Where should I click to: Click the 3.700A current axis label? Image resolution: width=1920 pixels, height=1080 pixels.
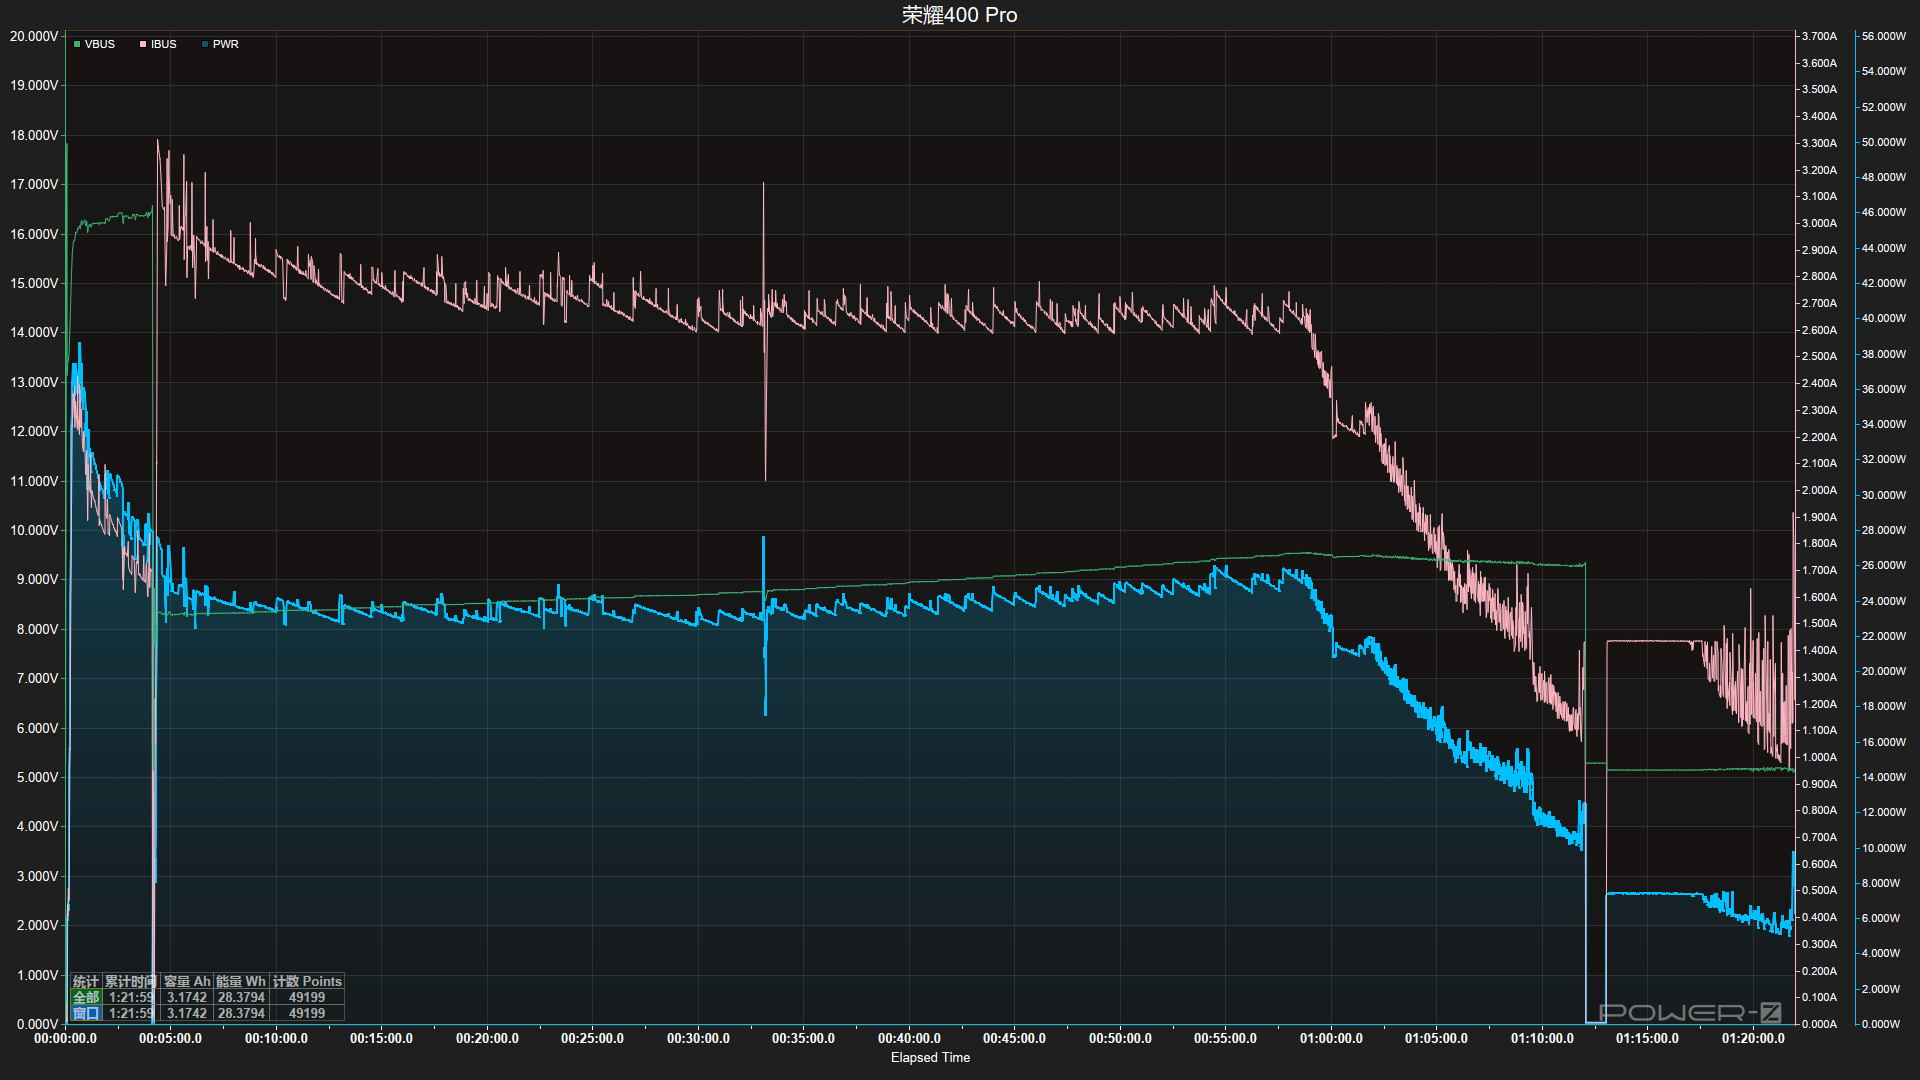point(1819,36)
